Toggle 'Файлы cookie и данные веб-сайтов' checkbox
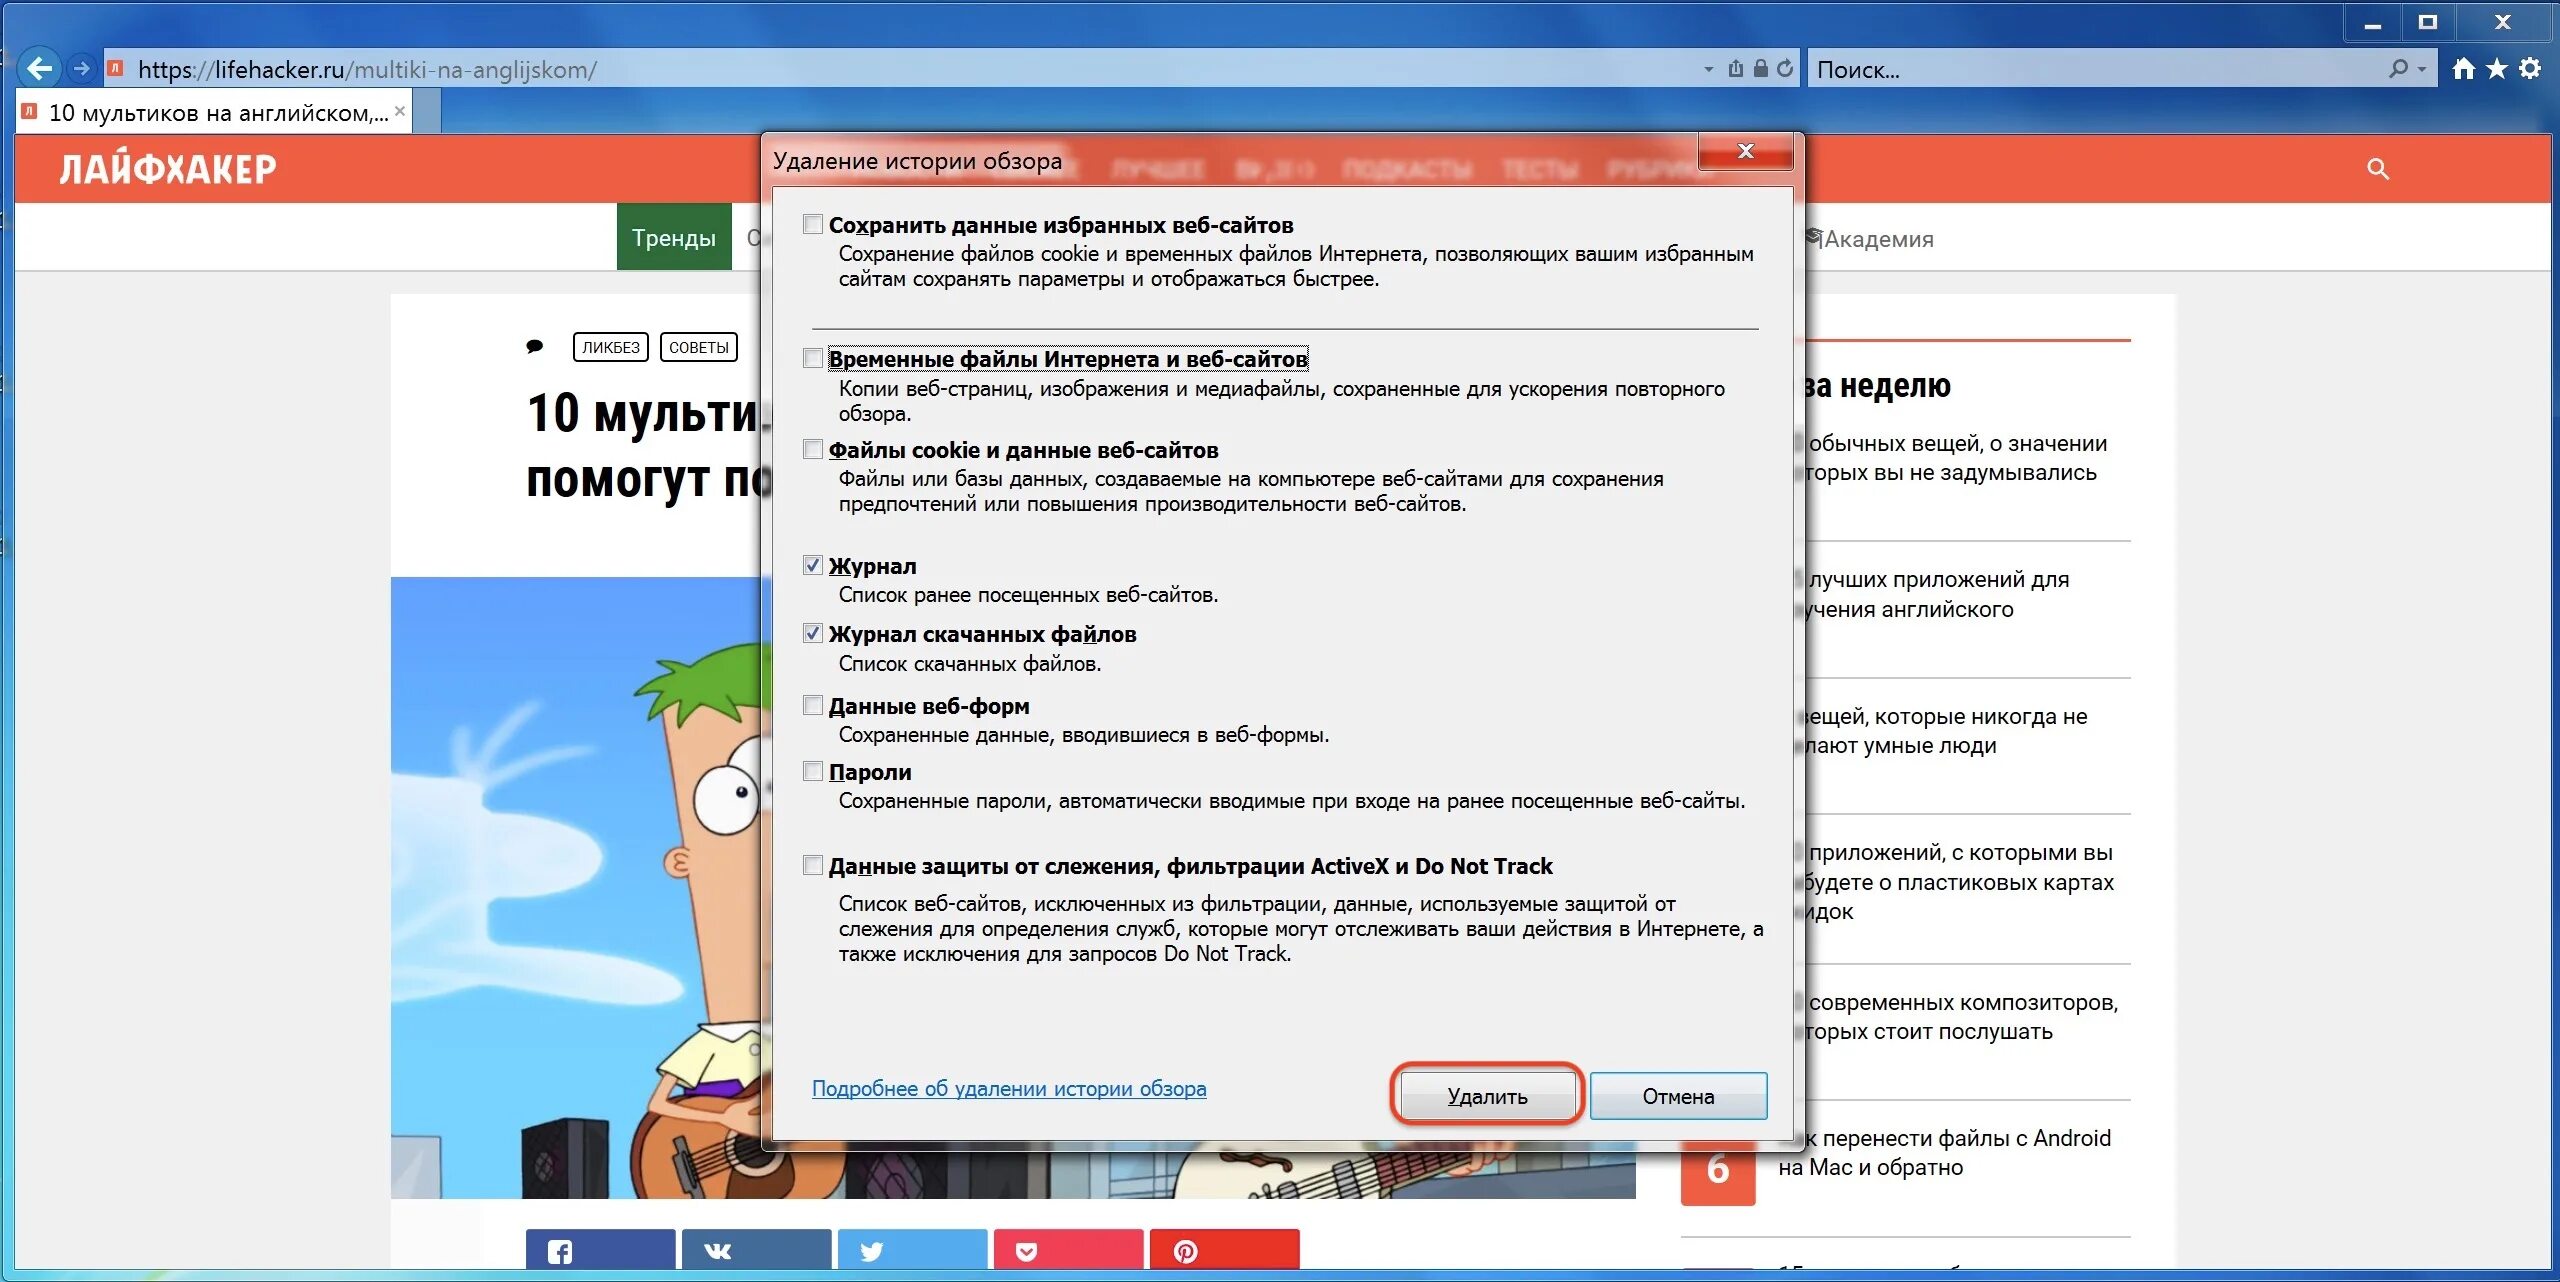The height and width of the screenshot is (1282, 2560). click(x=813, y=449)
